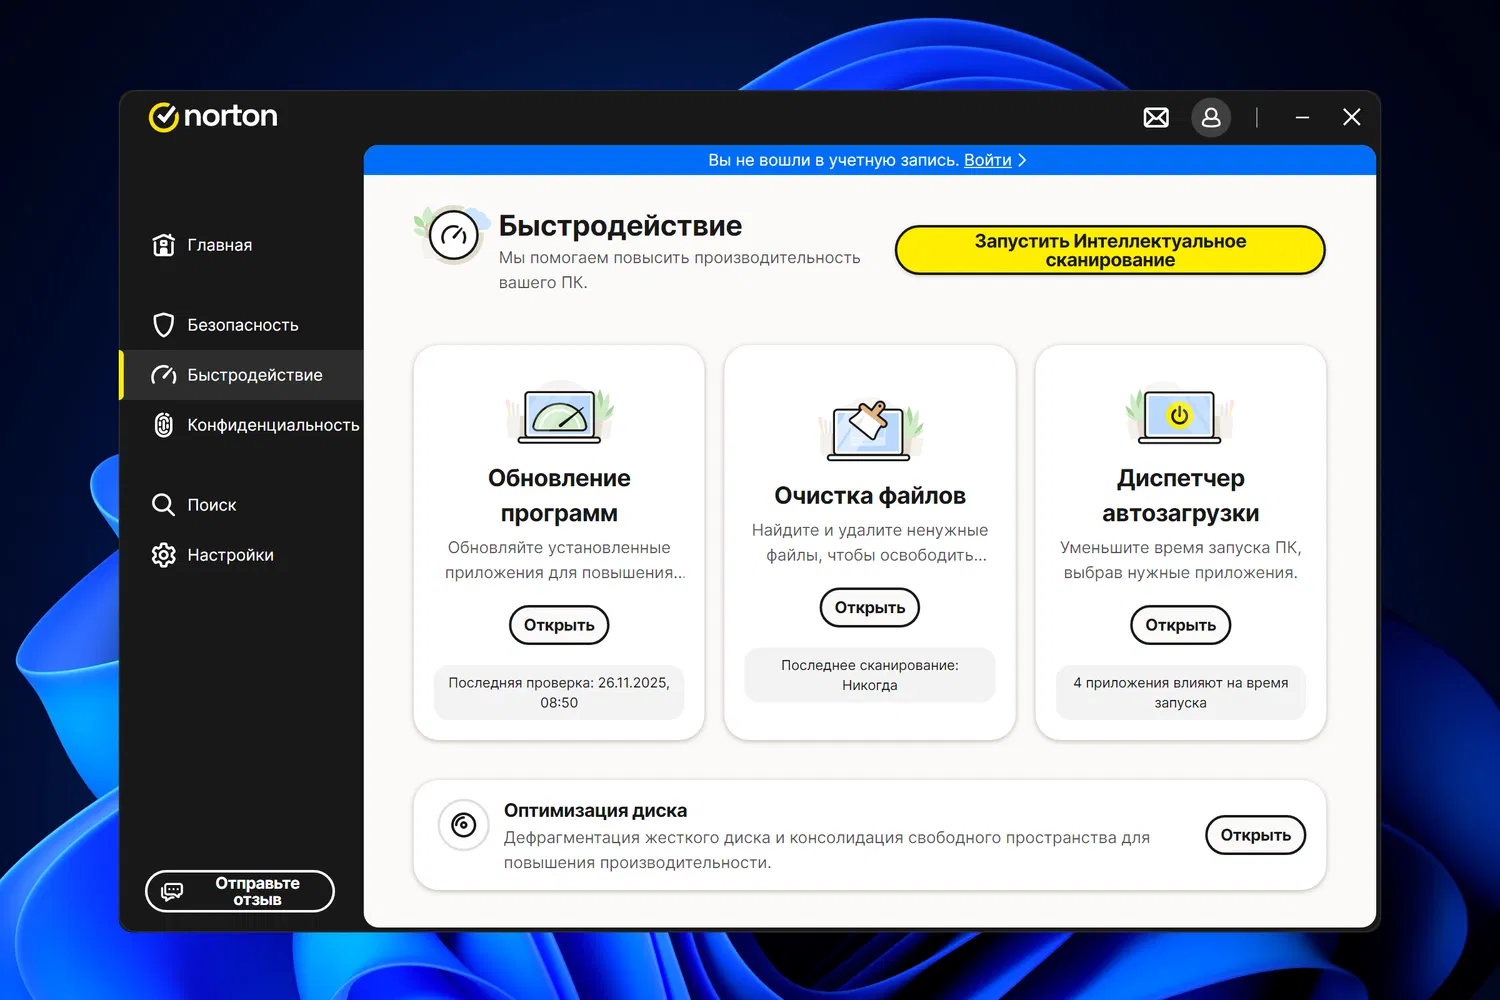Click the Обновляйте установленные приложения description
Image resolution: width=1500 pixels, height=1000 pixels.
click(565, 560)
